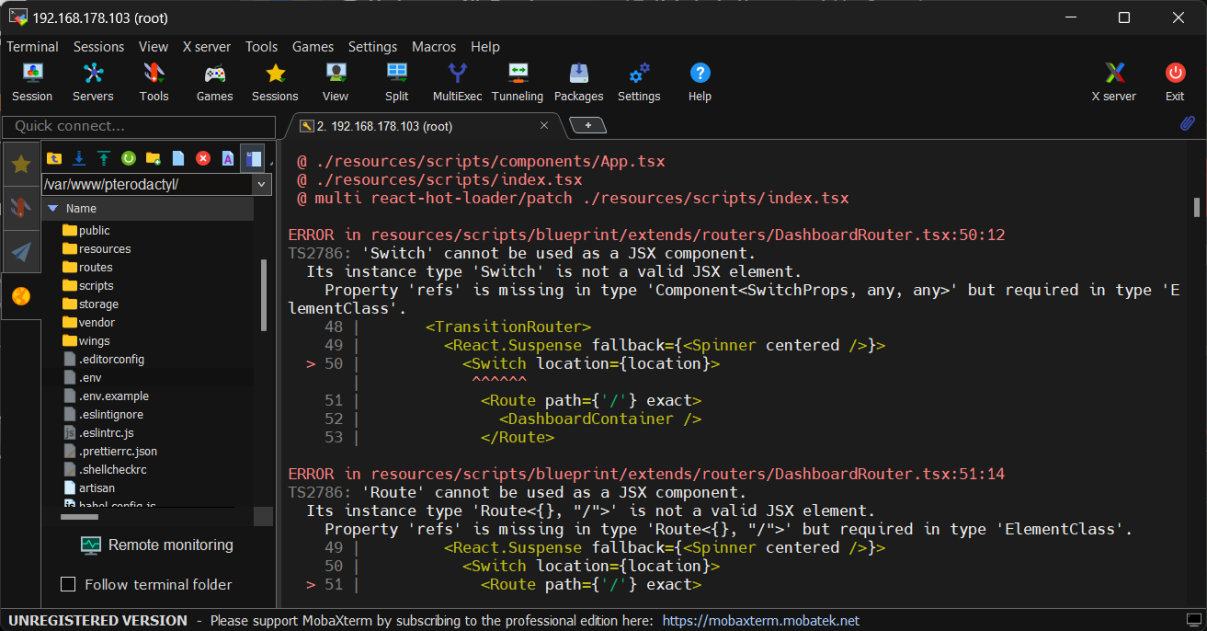Create a new folder in SFTP browser

[x=153, y=158]
